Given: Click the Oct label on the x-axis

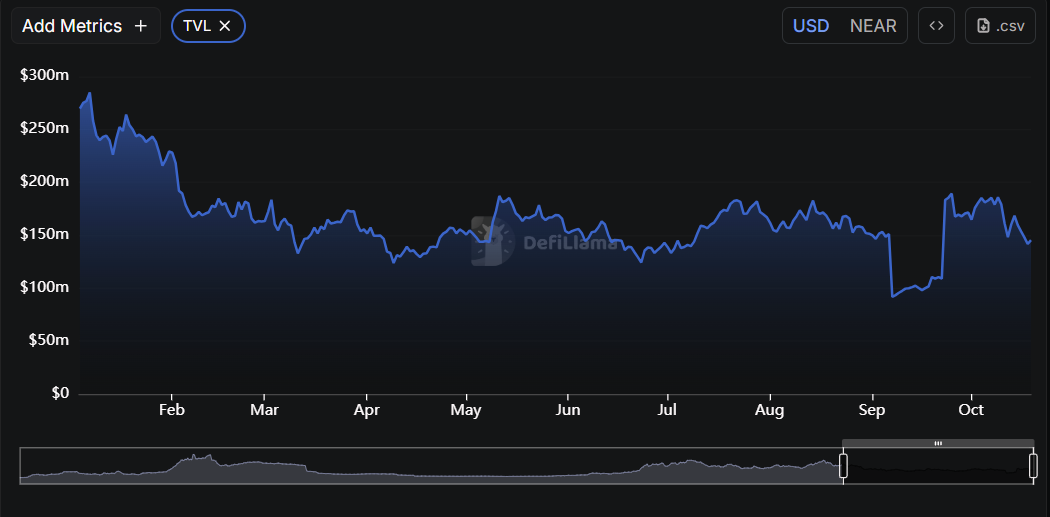Looking at the screenshot, I should (970, 410).
